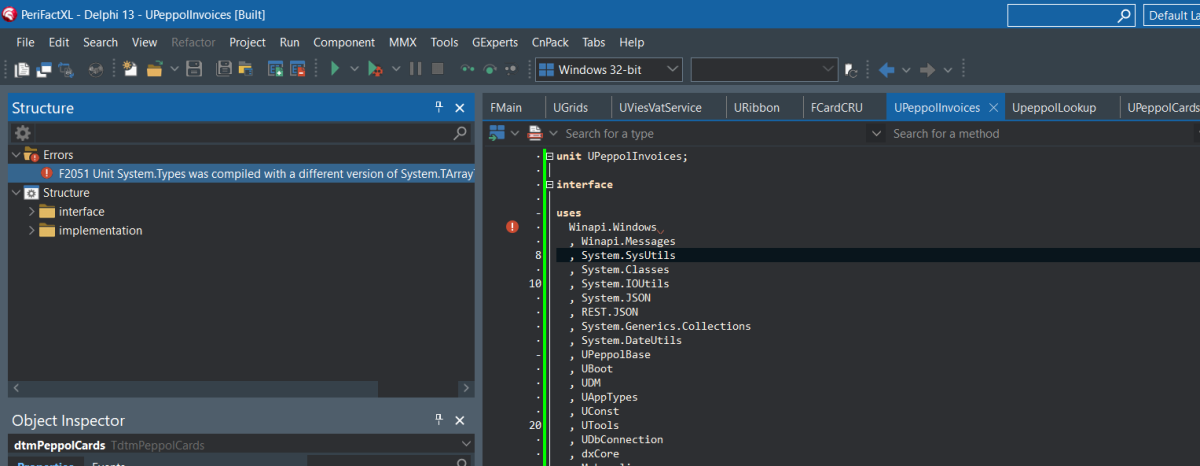1200x466 pixels.
Task: Click the Pause program toolbar icon
Action: pos(415,69)
